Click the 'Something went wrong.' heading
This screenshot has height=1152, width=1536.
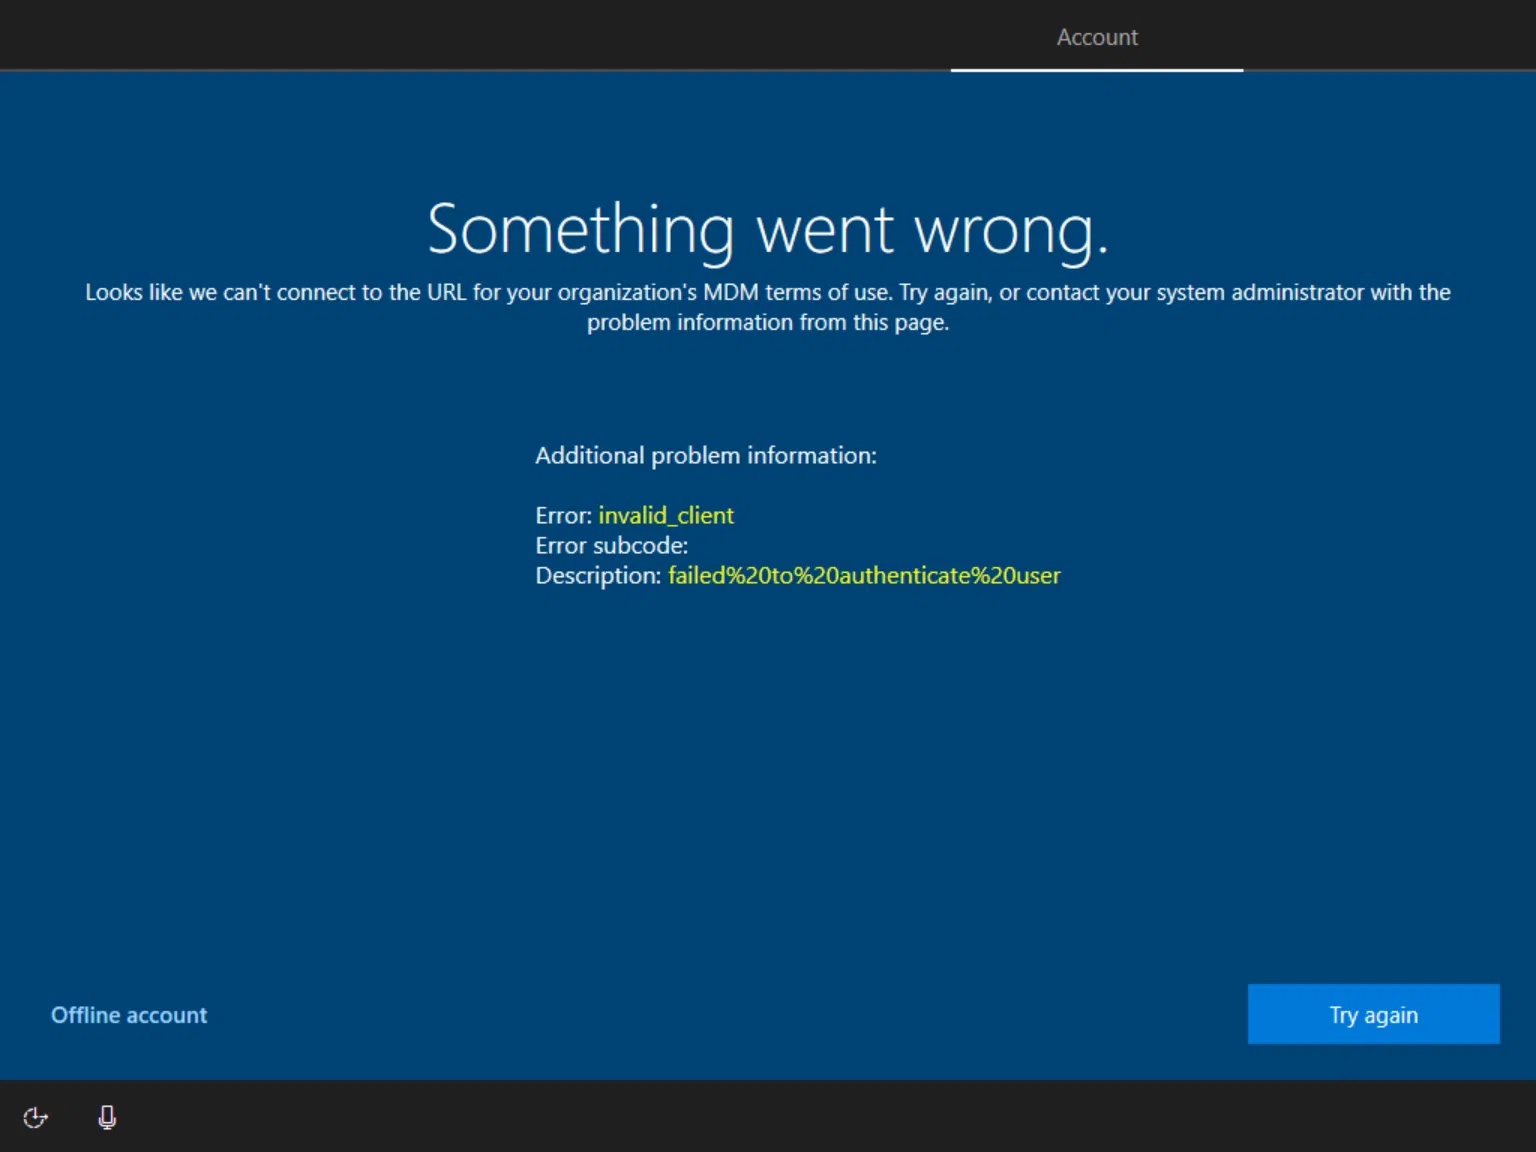[768, 230]
